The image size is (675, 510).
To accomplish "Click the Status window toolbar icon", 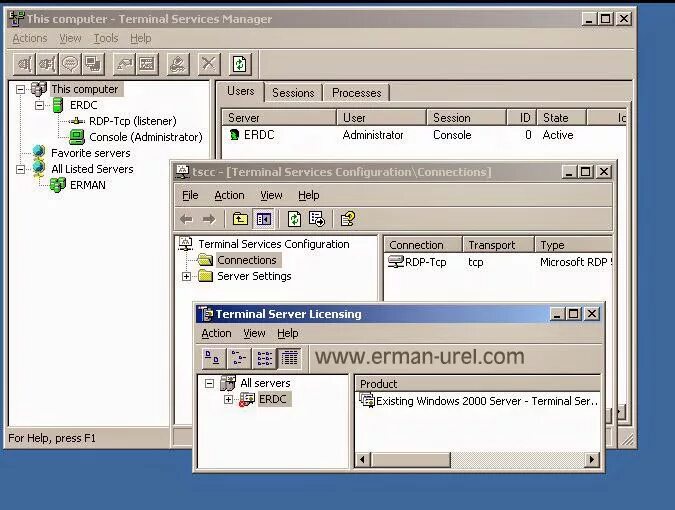I will (147, 64).
